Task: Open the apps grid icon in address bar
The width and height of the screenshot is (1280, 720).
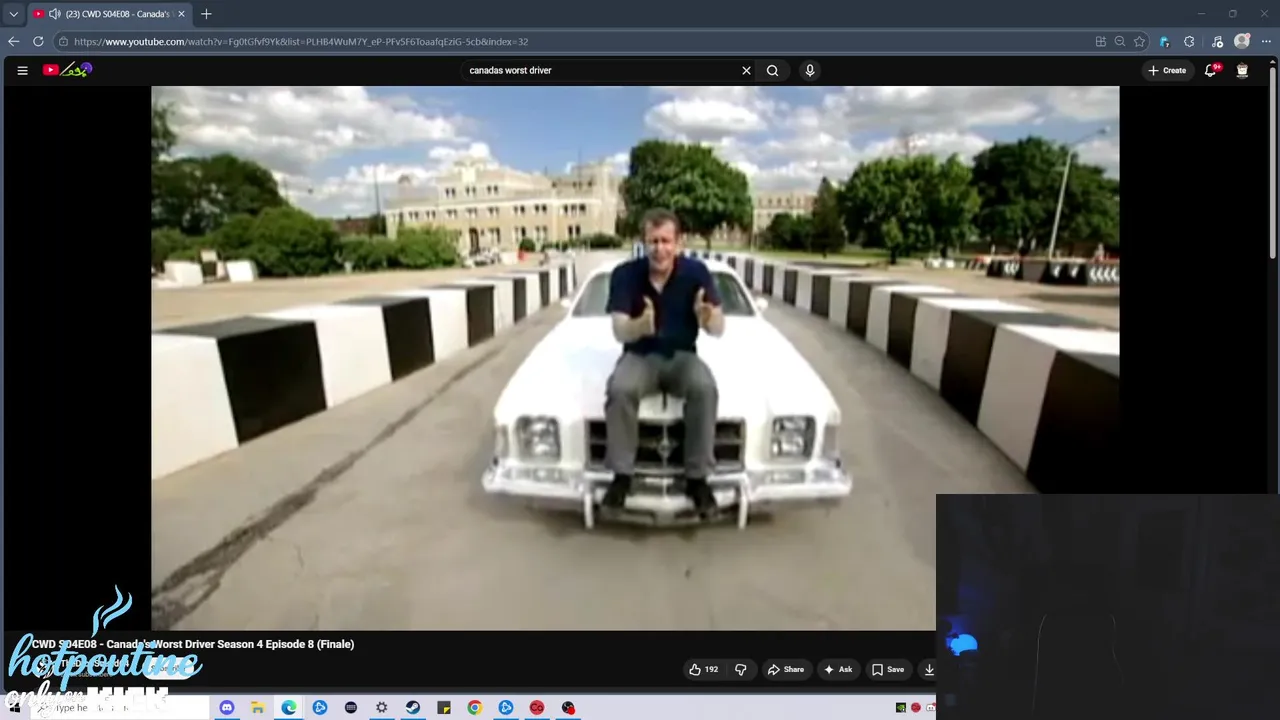Action: 1101,41
